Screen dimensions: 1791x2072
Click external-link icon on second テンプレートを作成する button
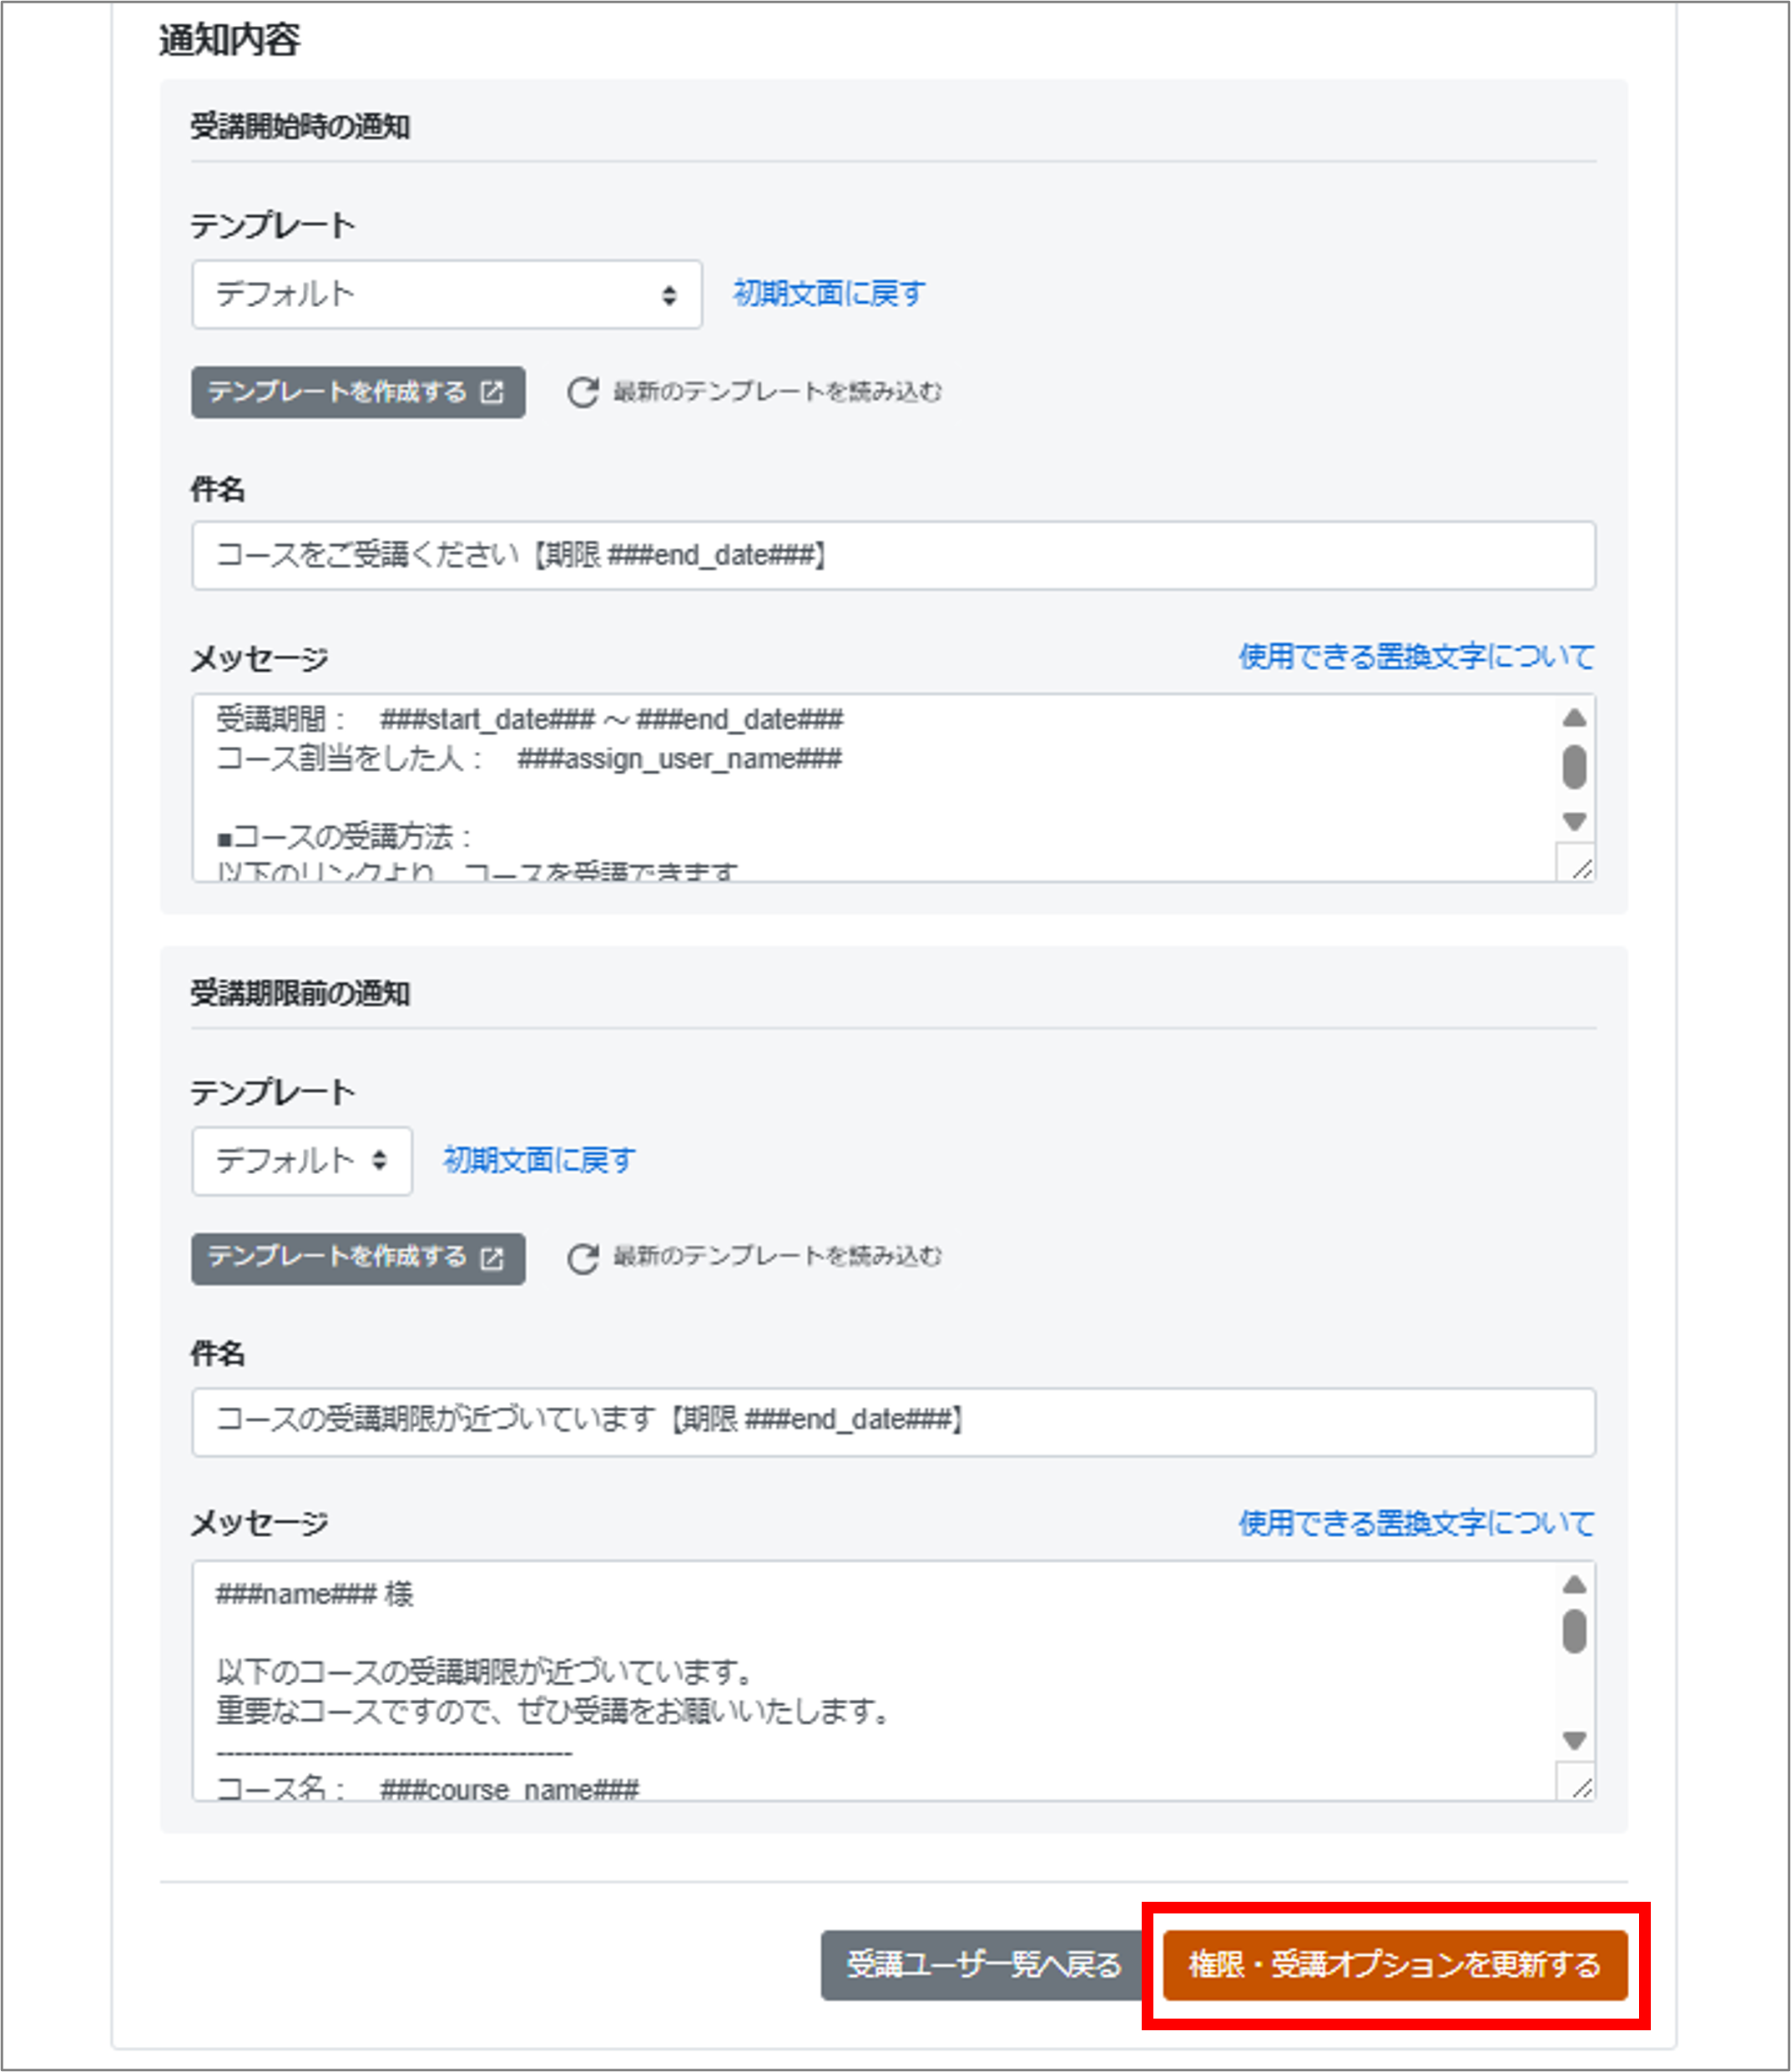(x=492, y=1258)
